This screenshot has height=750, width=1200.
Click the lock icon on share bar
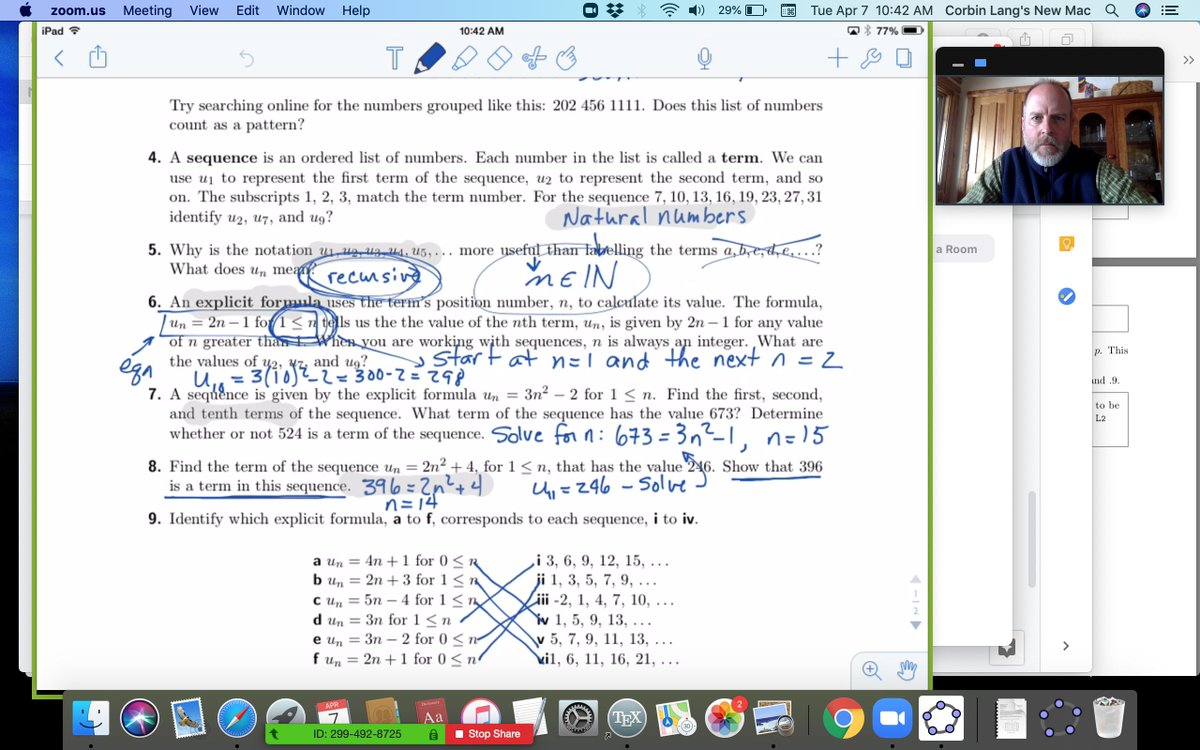click(x=433, y=734)
